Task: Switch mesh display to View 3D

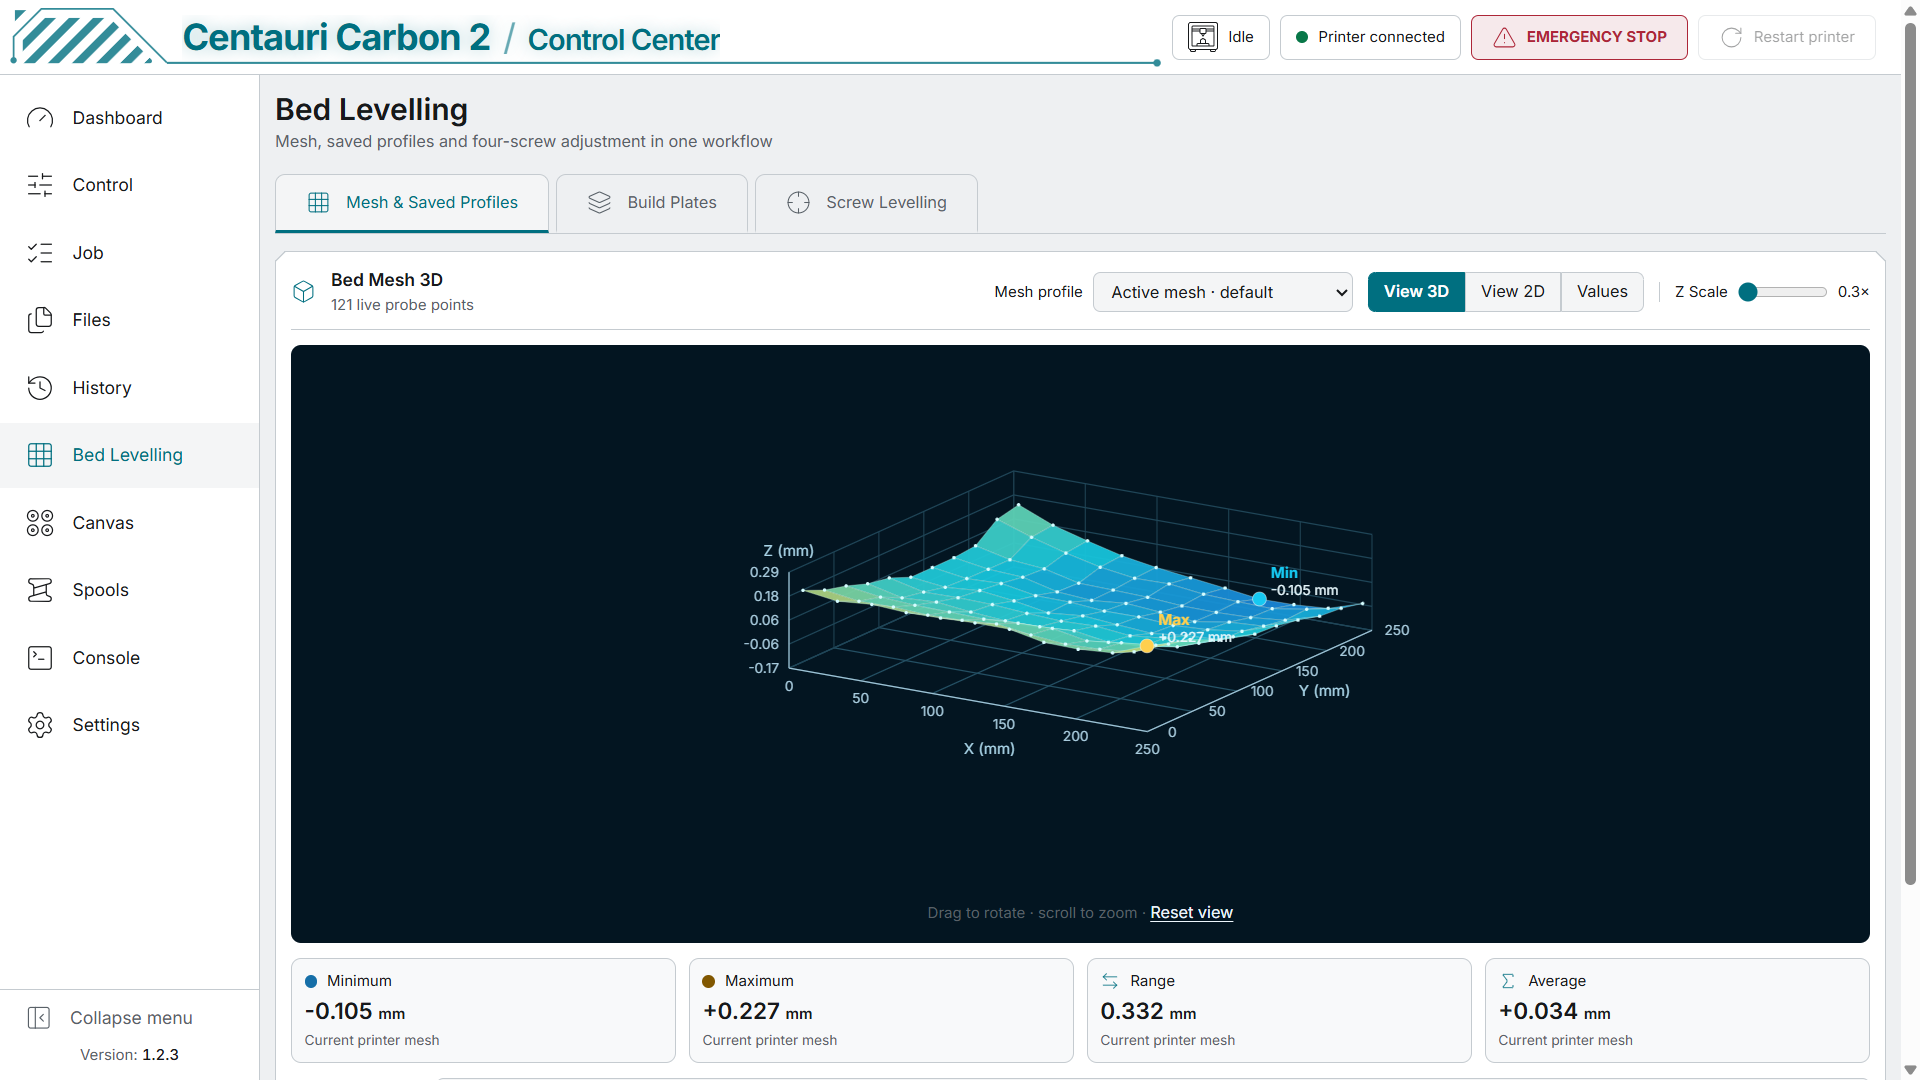Action: [1416, 292]
